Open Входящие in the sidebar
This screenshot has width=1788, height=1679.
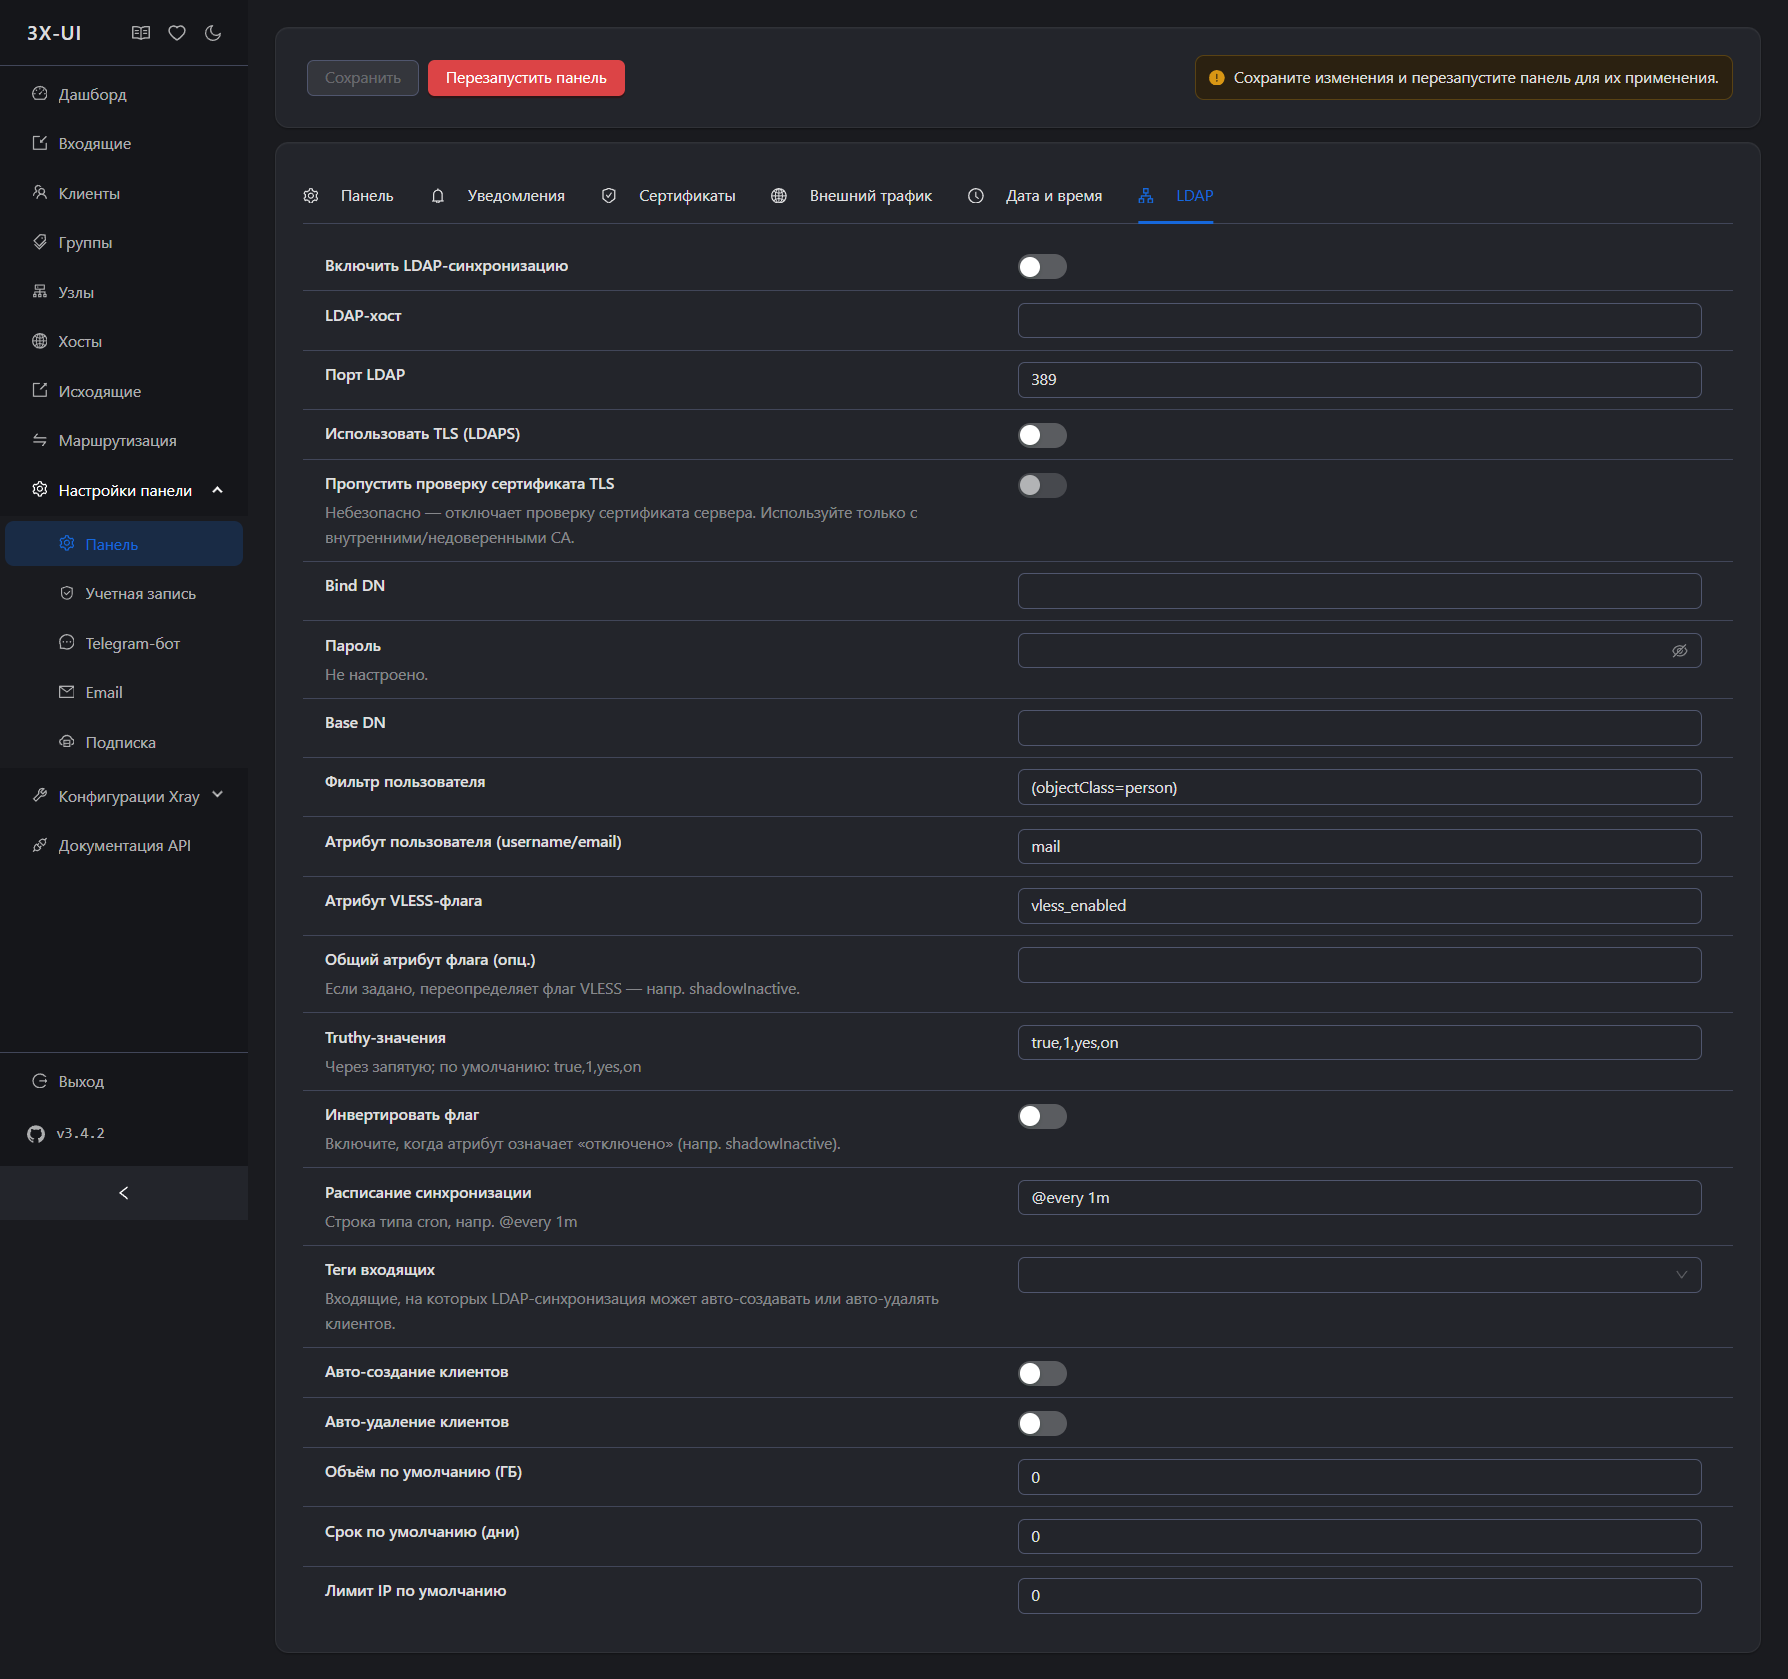click(124, 143)
